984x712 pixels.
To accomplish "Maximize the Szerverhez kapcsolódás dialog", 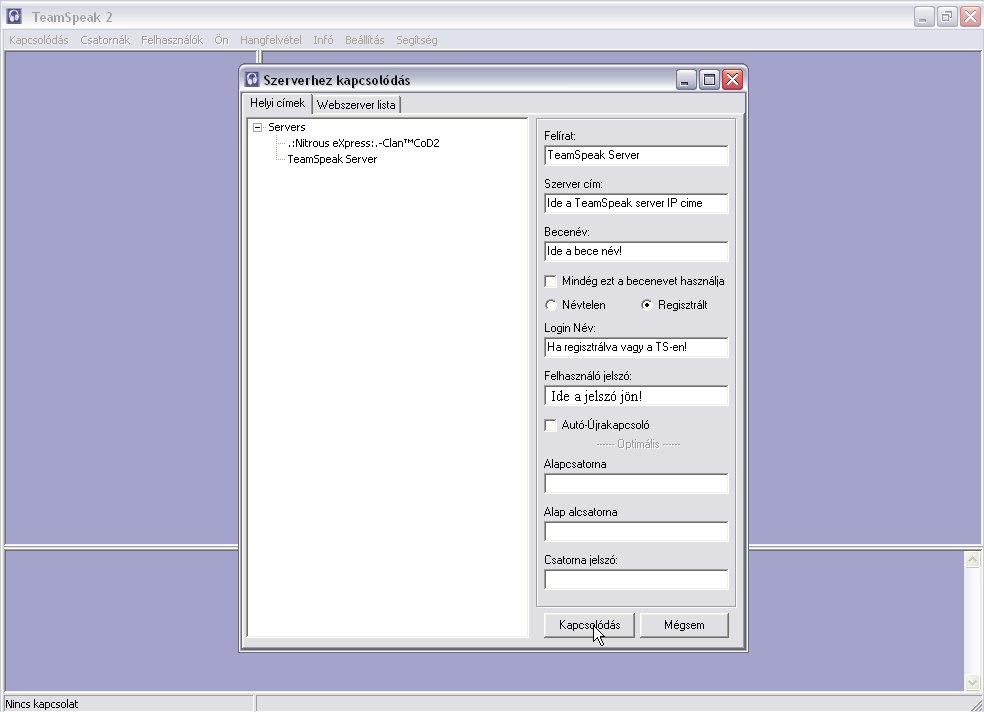I will (x=709, y=80).
